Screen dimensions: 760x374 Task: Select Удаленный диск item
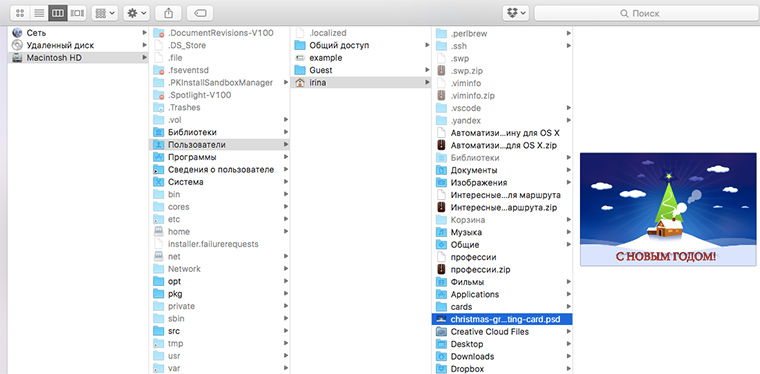click(79, 45)
